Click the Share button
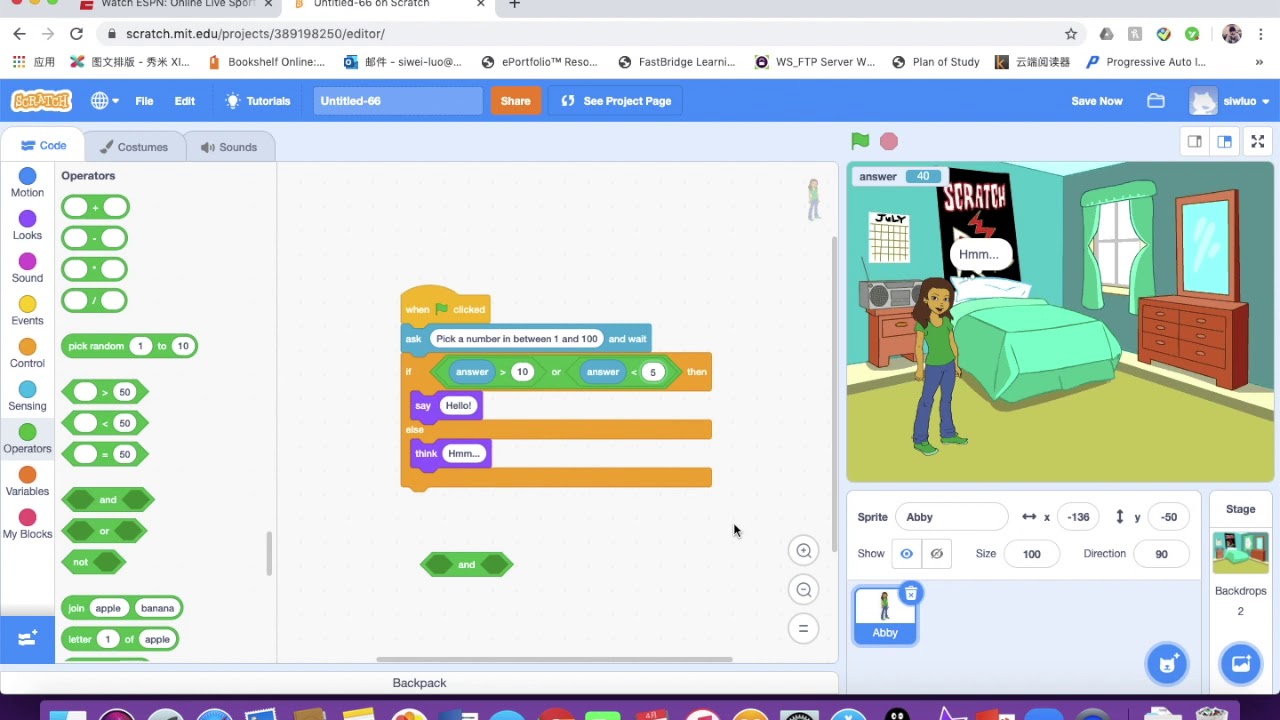 (x=516, y=101)
